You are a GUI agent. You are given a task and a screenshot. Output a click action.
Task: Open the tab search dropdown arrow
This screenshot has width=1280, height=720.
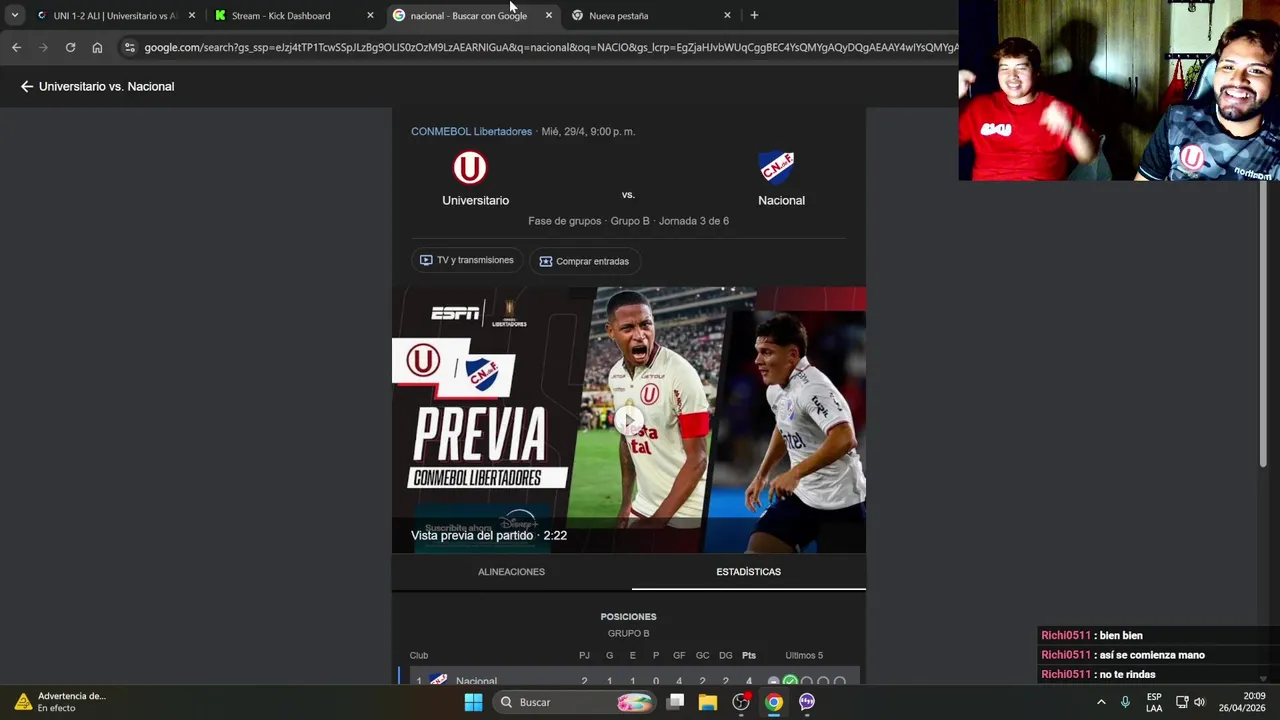pos(14,15)
